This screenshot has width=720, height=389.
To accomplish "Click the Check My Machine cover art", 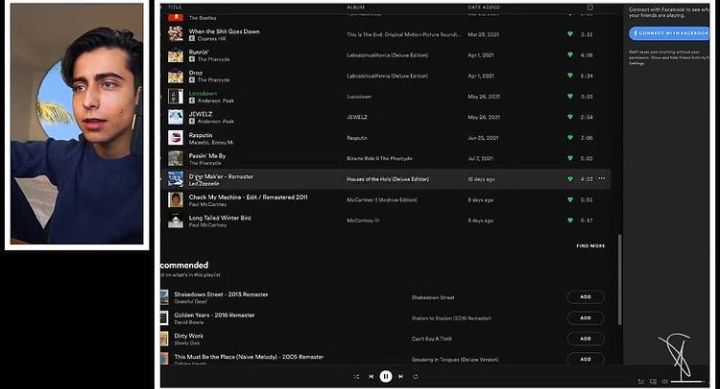I will [x=175, y=200].
